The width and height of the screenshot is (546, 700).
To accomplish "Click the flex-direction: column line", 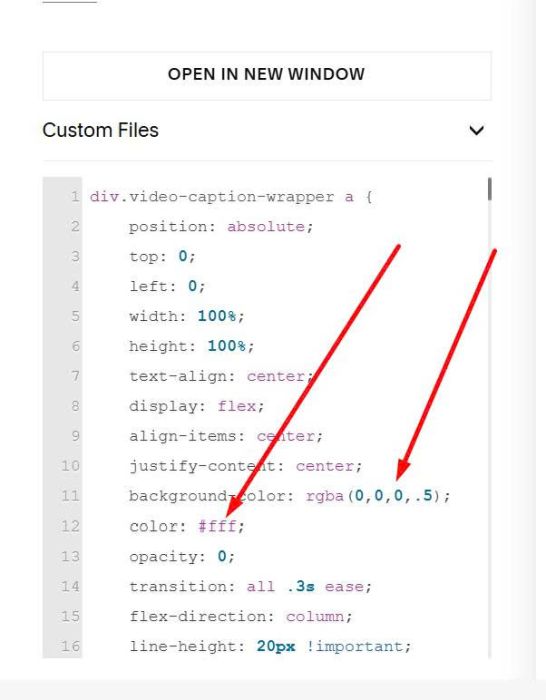I will click(x=241, y=617).
